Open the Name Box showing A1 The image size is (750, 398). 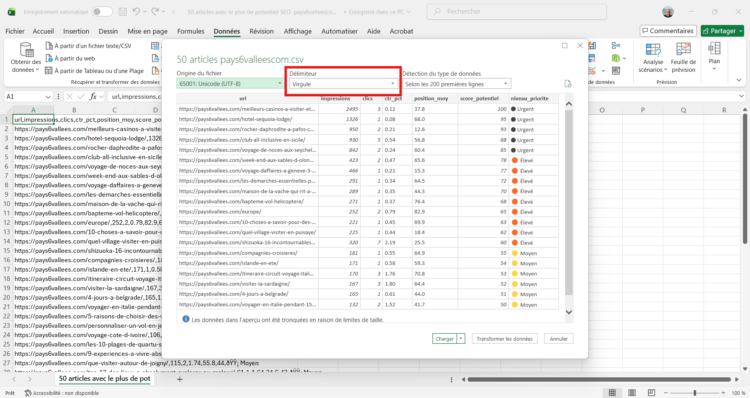tap(28, 97)
